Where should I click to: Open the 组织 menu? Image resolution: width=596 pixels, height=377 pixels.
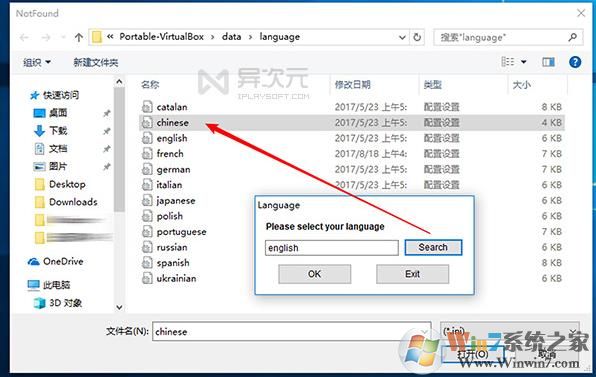pyautogui.click(x=37, y=62)
